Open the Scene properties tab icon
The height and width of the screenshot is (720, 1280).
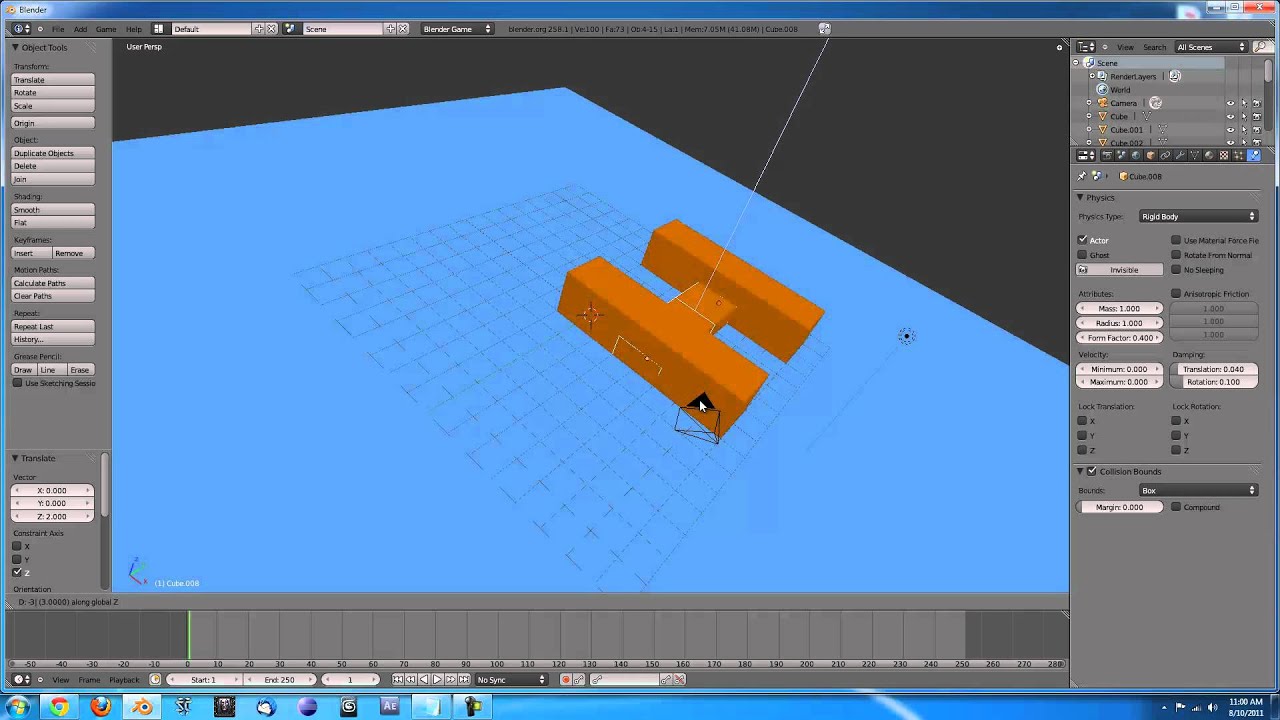(1121, 155)
